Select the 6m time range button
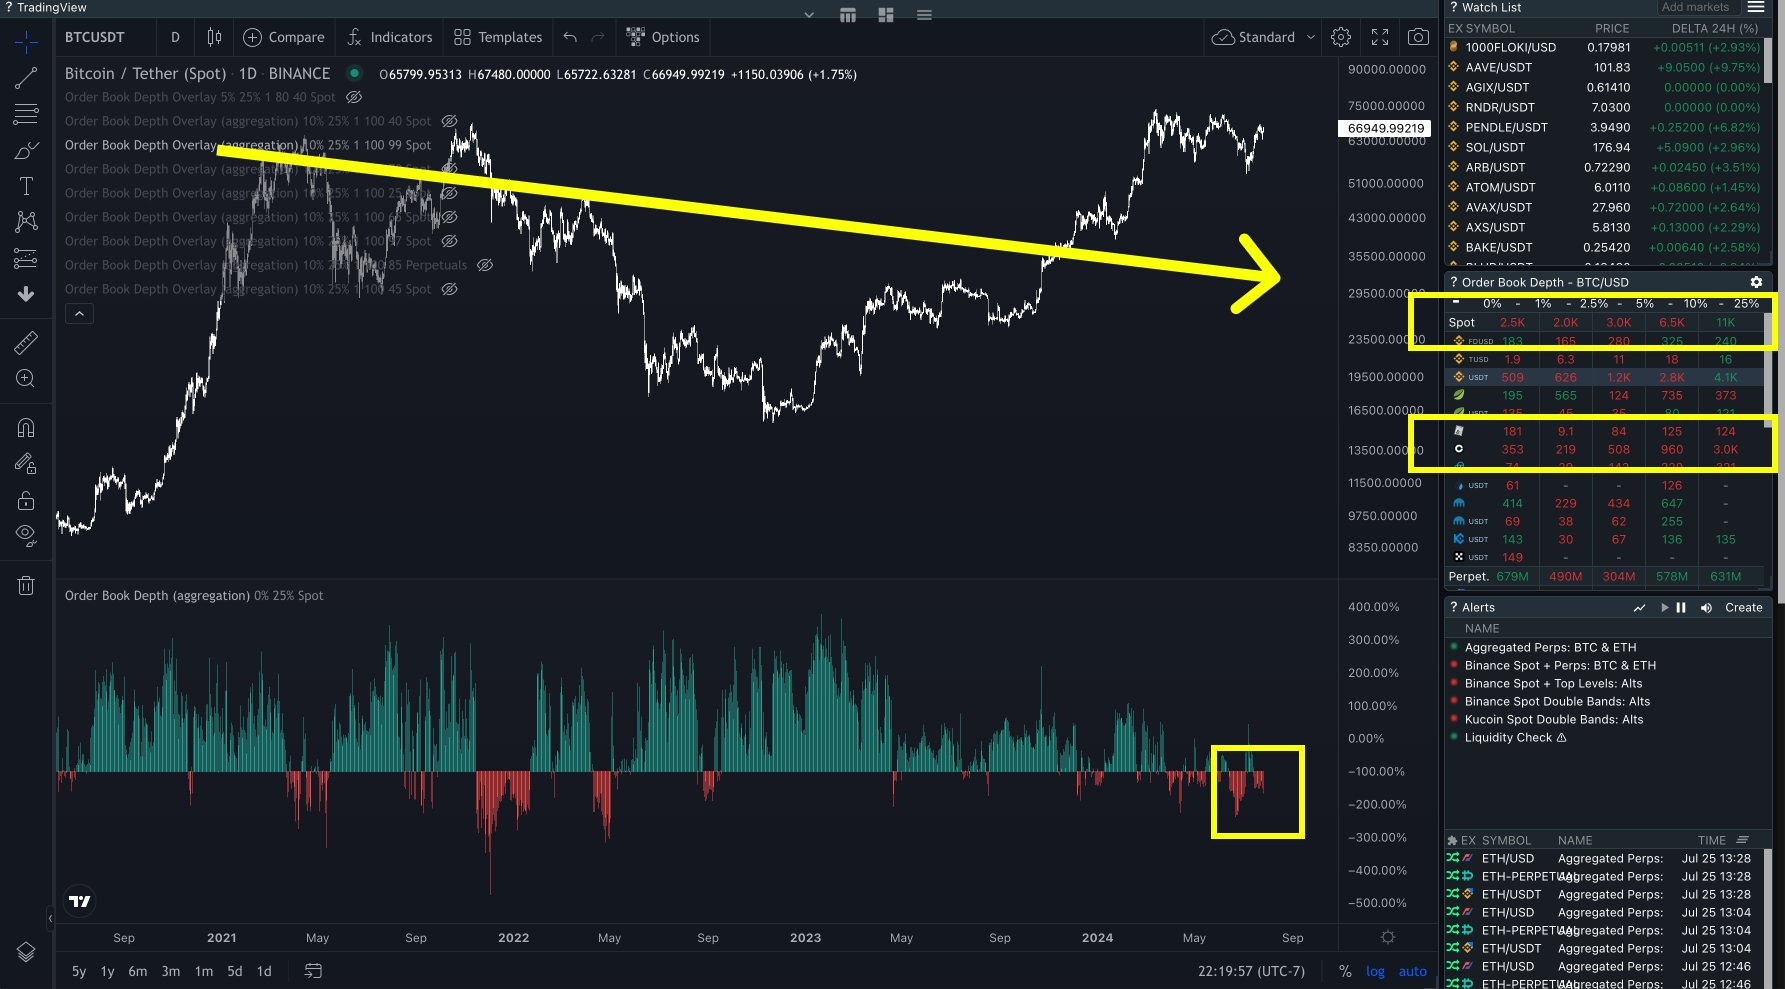 tap(137, 971)
